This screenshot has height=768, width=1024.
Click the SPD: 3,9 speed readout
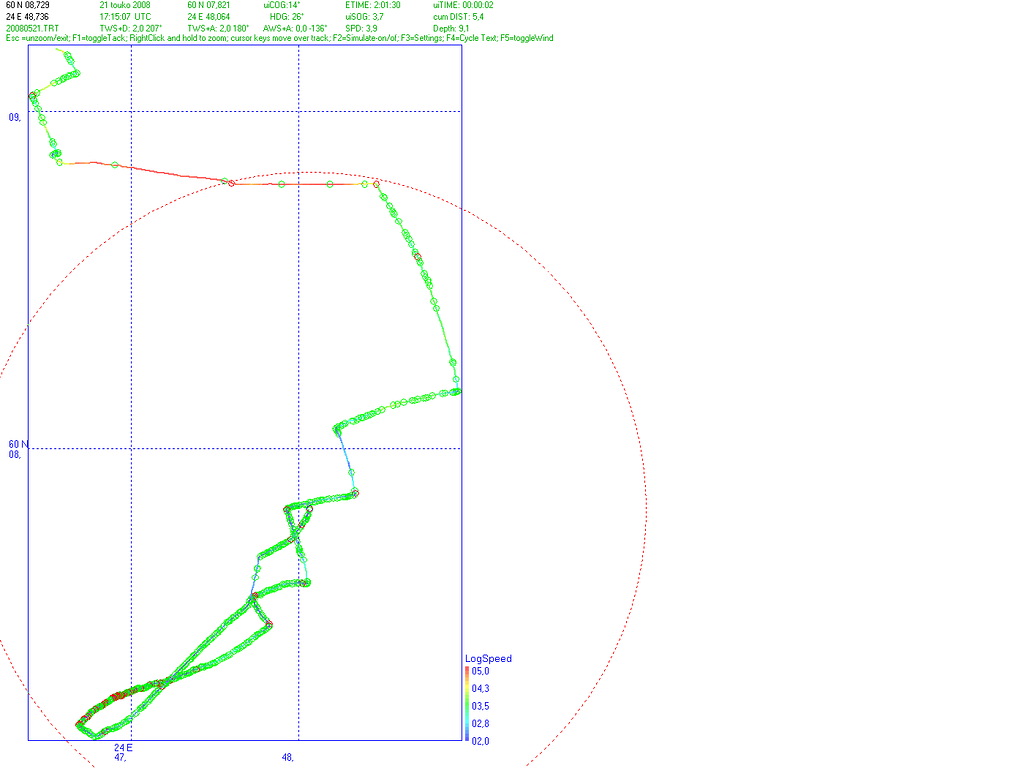pos(361,29)
